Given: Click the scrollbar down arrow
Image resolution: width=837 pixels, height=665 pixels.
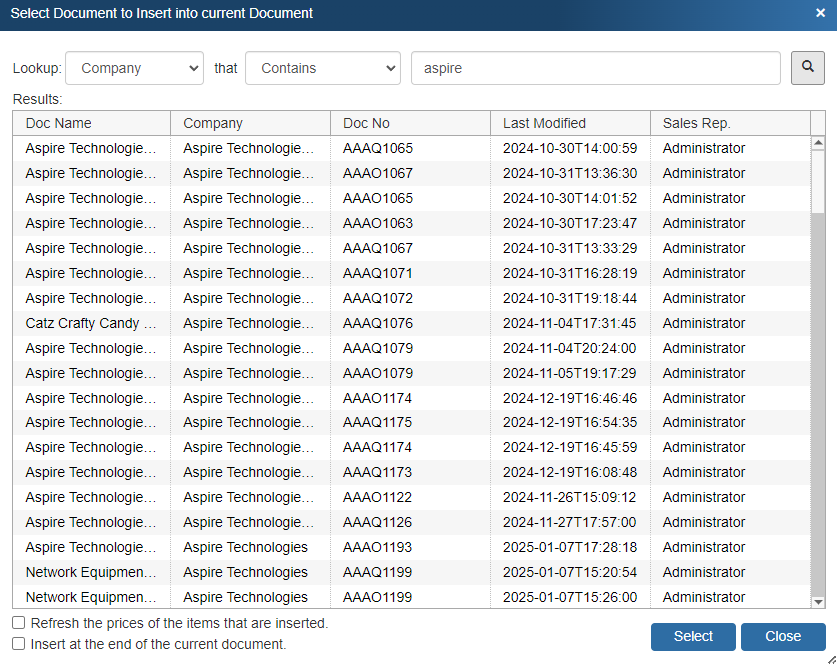Looking at the screenshot, I should tap(818, 601).
